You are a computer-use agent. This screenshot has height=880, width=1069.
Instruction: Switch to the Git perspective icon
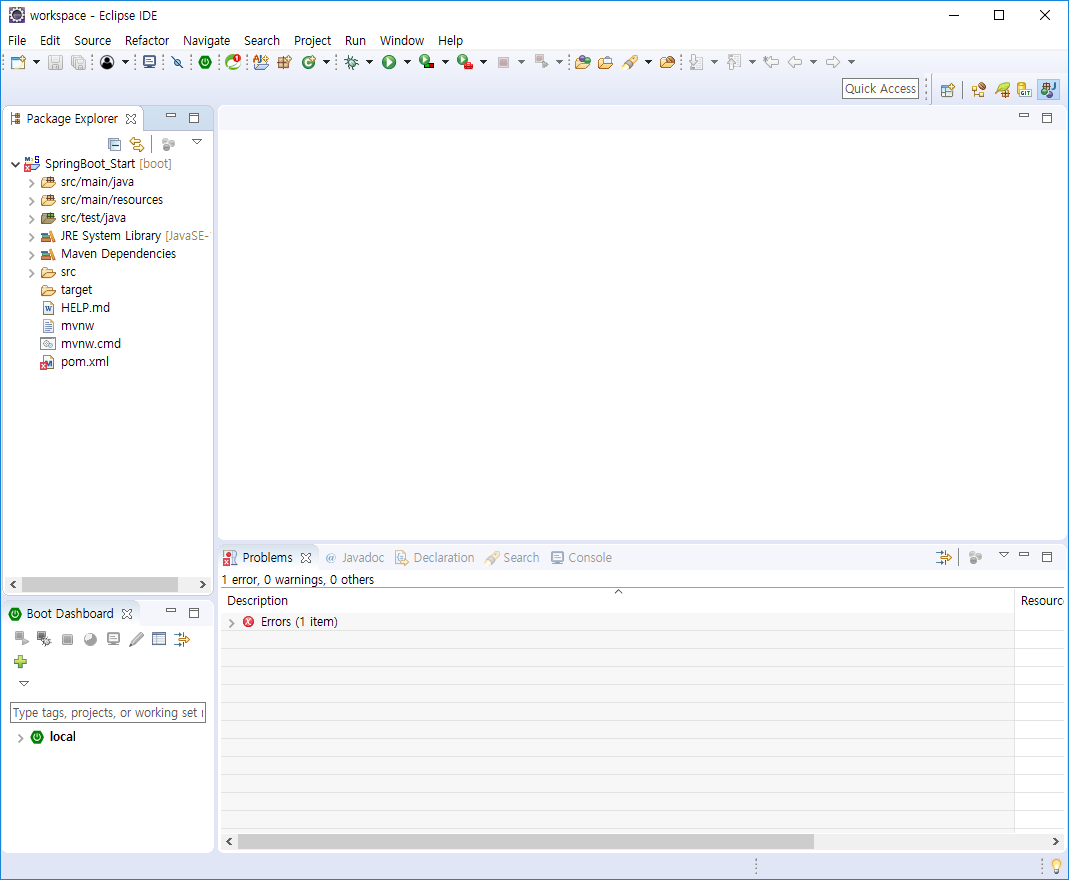[x=1025, y=89]
